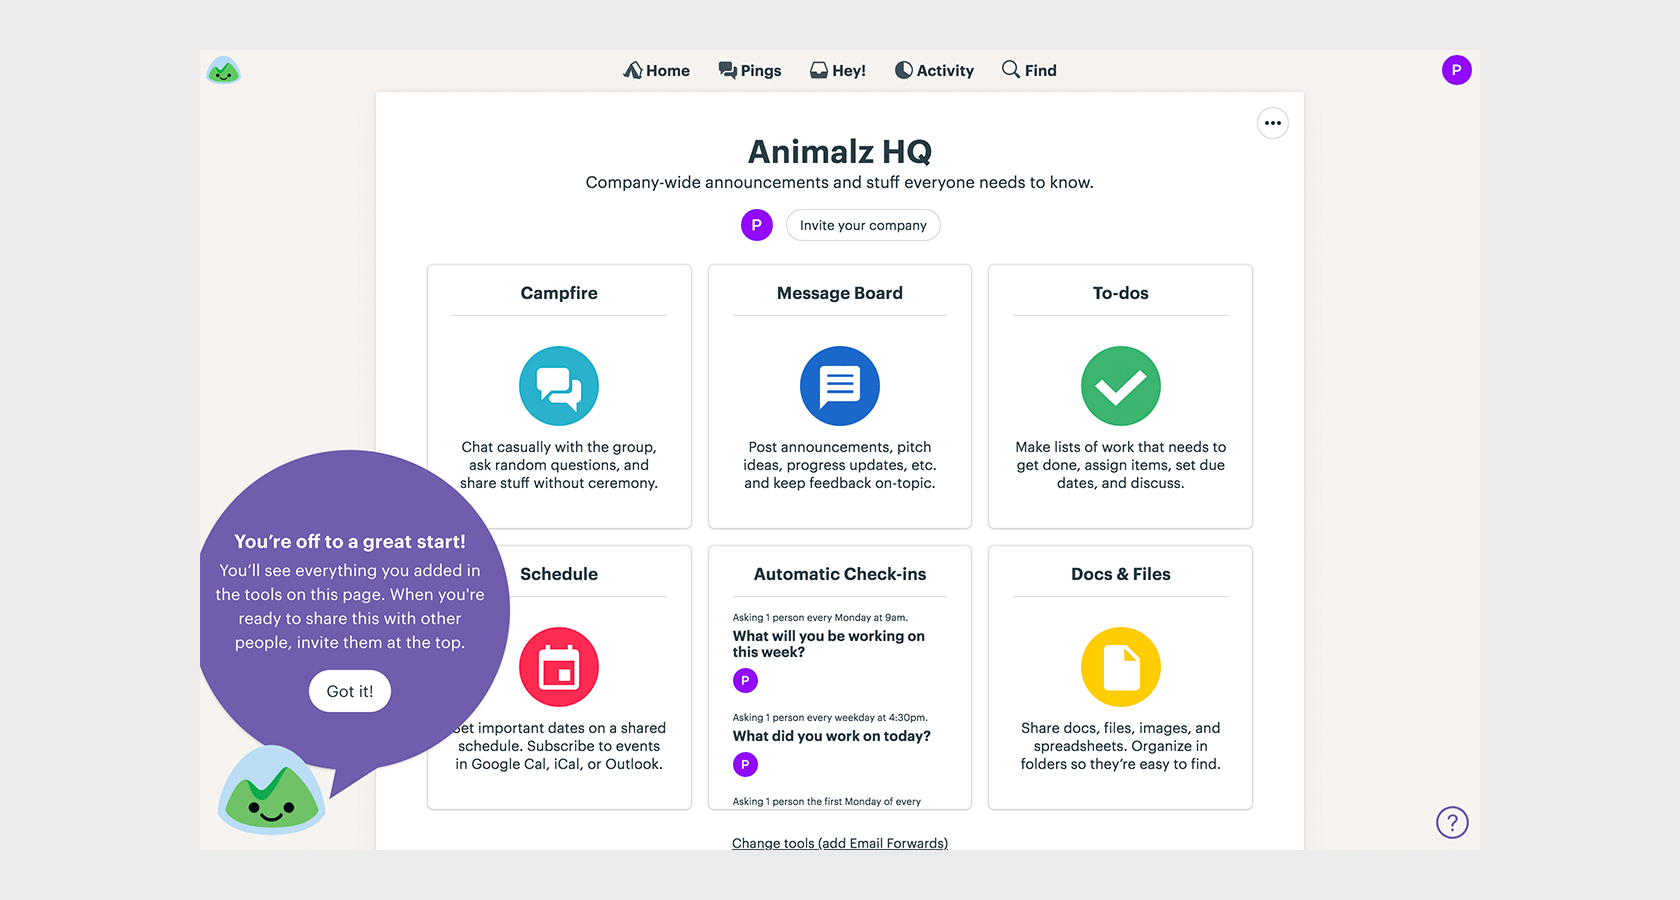Screen dimensions: 1680x900
Task: Open the Hey! notifications menu
Action: (x=838, y=70)
